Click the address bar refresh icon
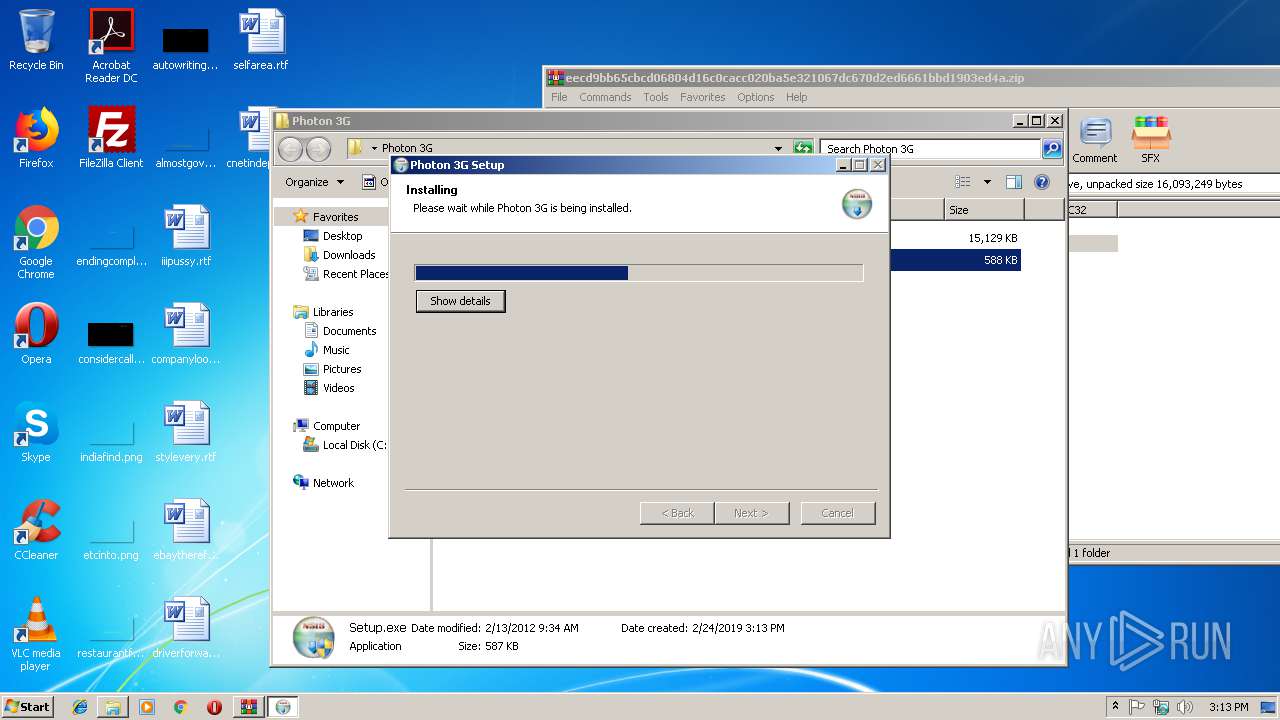Image resolution: width=1280 pixels, height=720 pixels. pyautogui.click(x=803, y=148)
